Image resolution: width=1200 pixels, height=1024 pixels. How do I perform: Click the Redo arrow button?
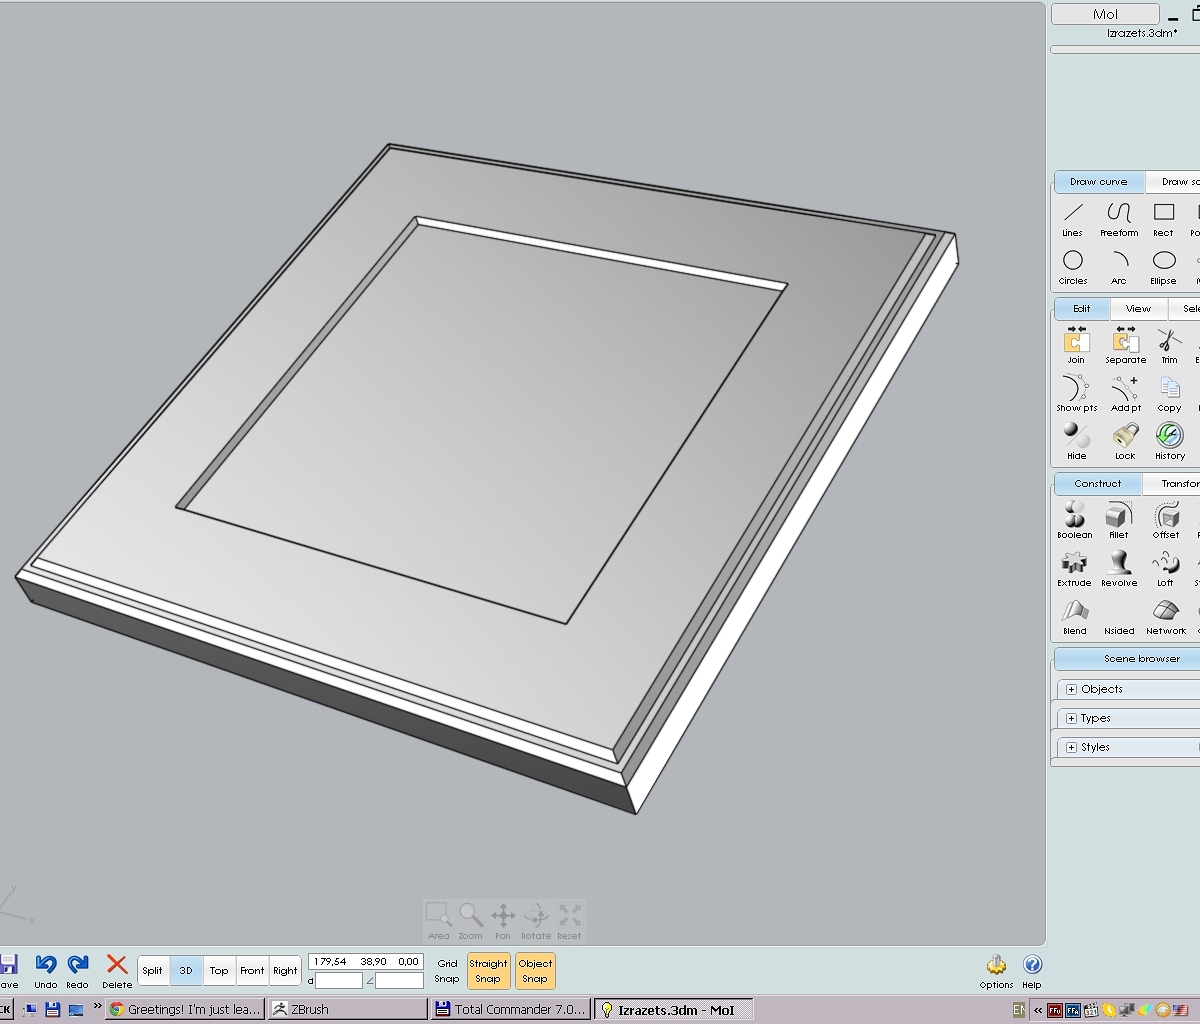pos(78,971)
